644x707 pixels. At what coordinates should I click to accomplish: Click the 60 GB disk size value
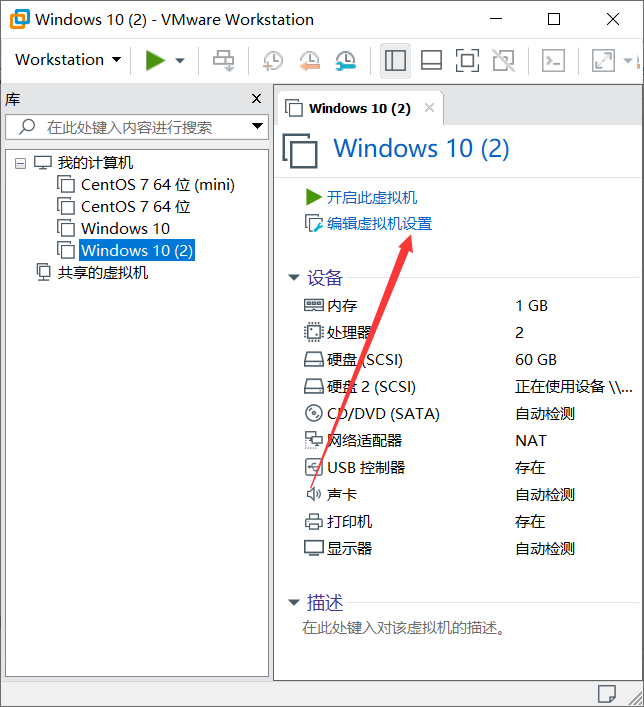pos(536,359)
